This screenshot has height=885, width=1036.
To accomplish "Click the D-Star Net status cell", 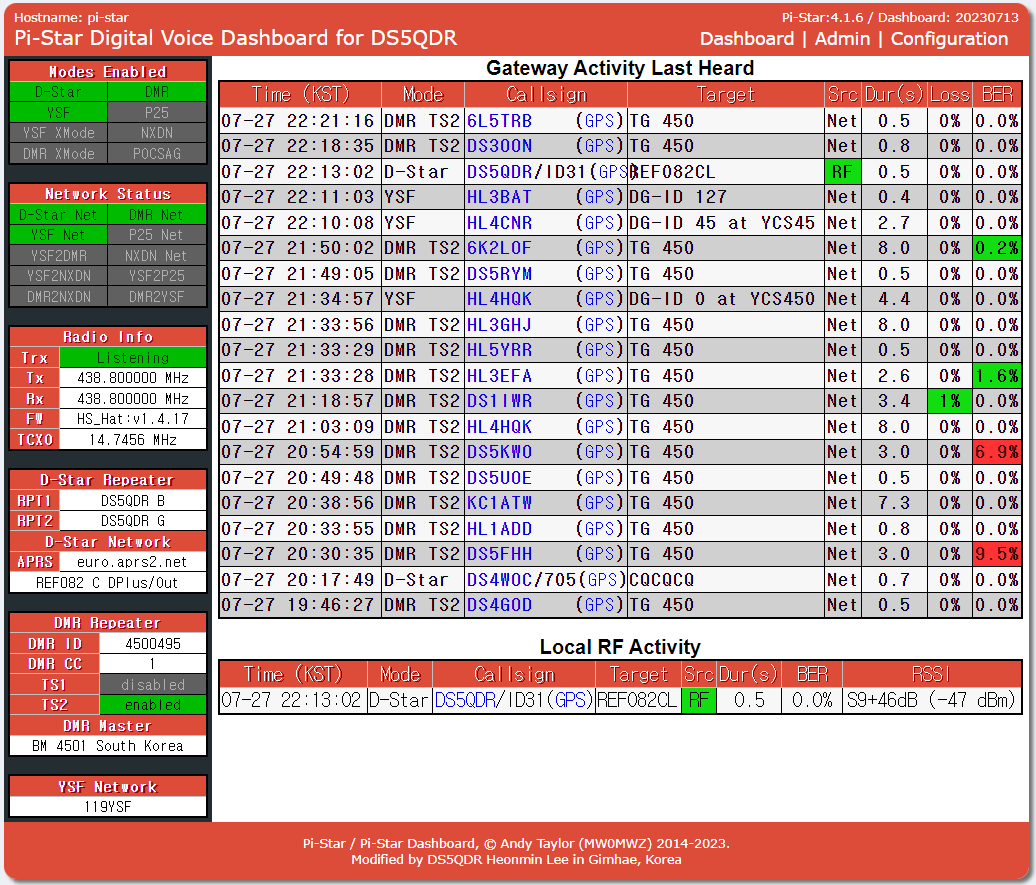I will [58, 215].
